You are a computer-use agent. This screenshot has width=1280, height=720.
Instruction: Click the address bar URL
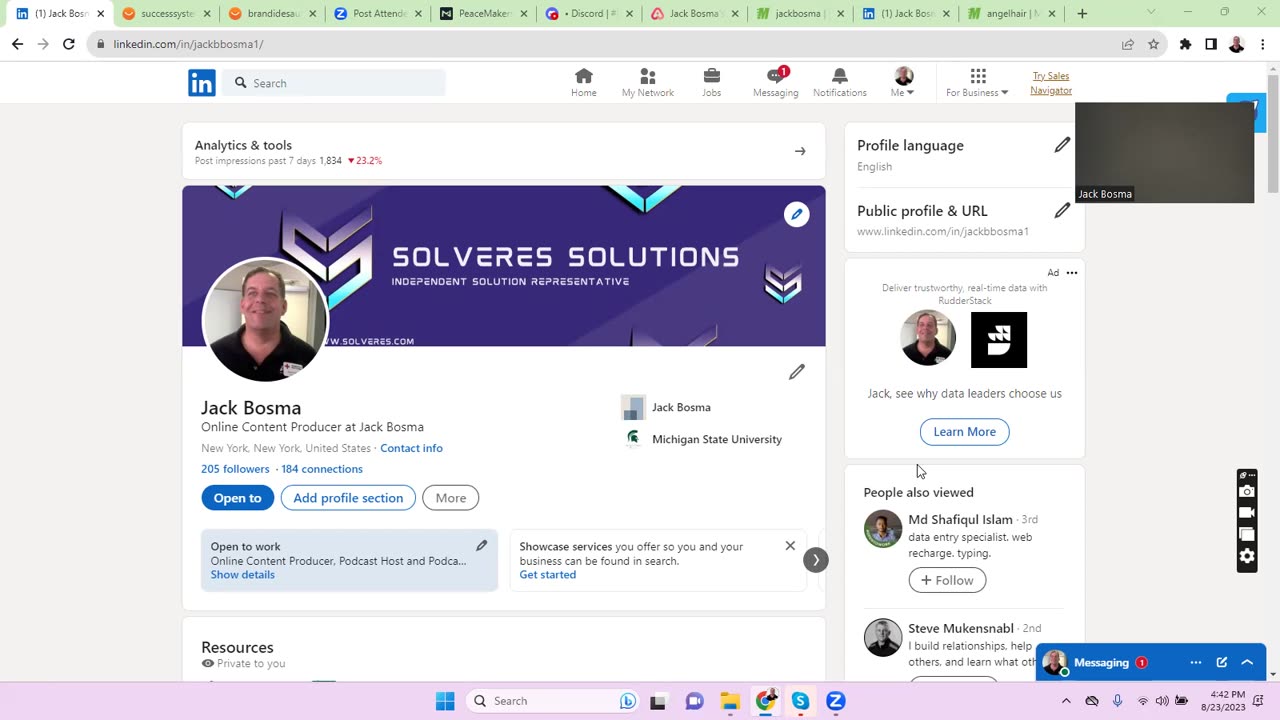click(x=188, y=44)
